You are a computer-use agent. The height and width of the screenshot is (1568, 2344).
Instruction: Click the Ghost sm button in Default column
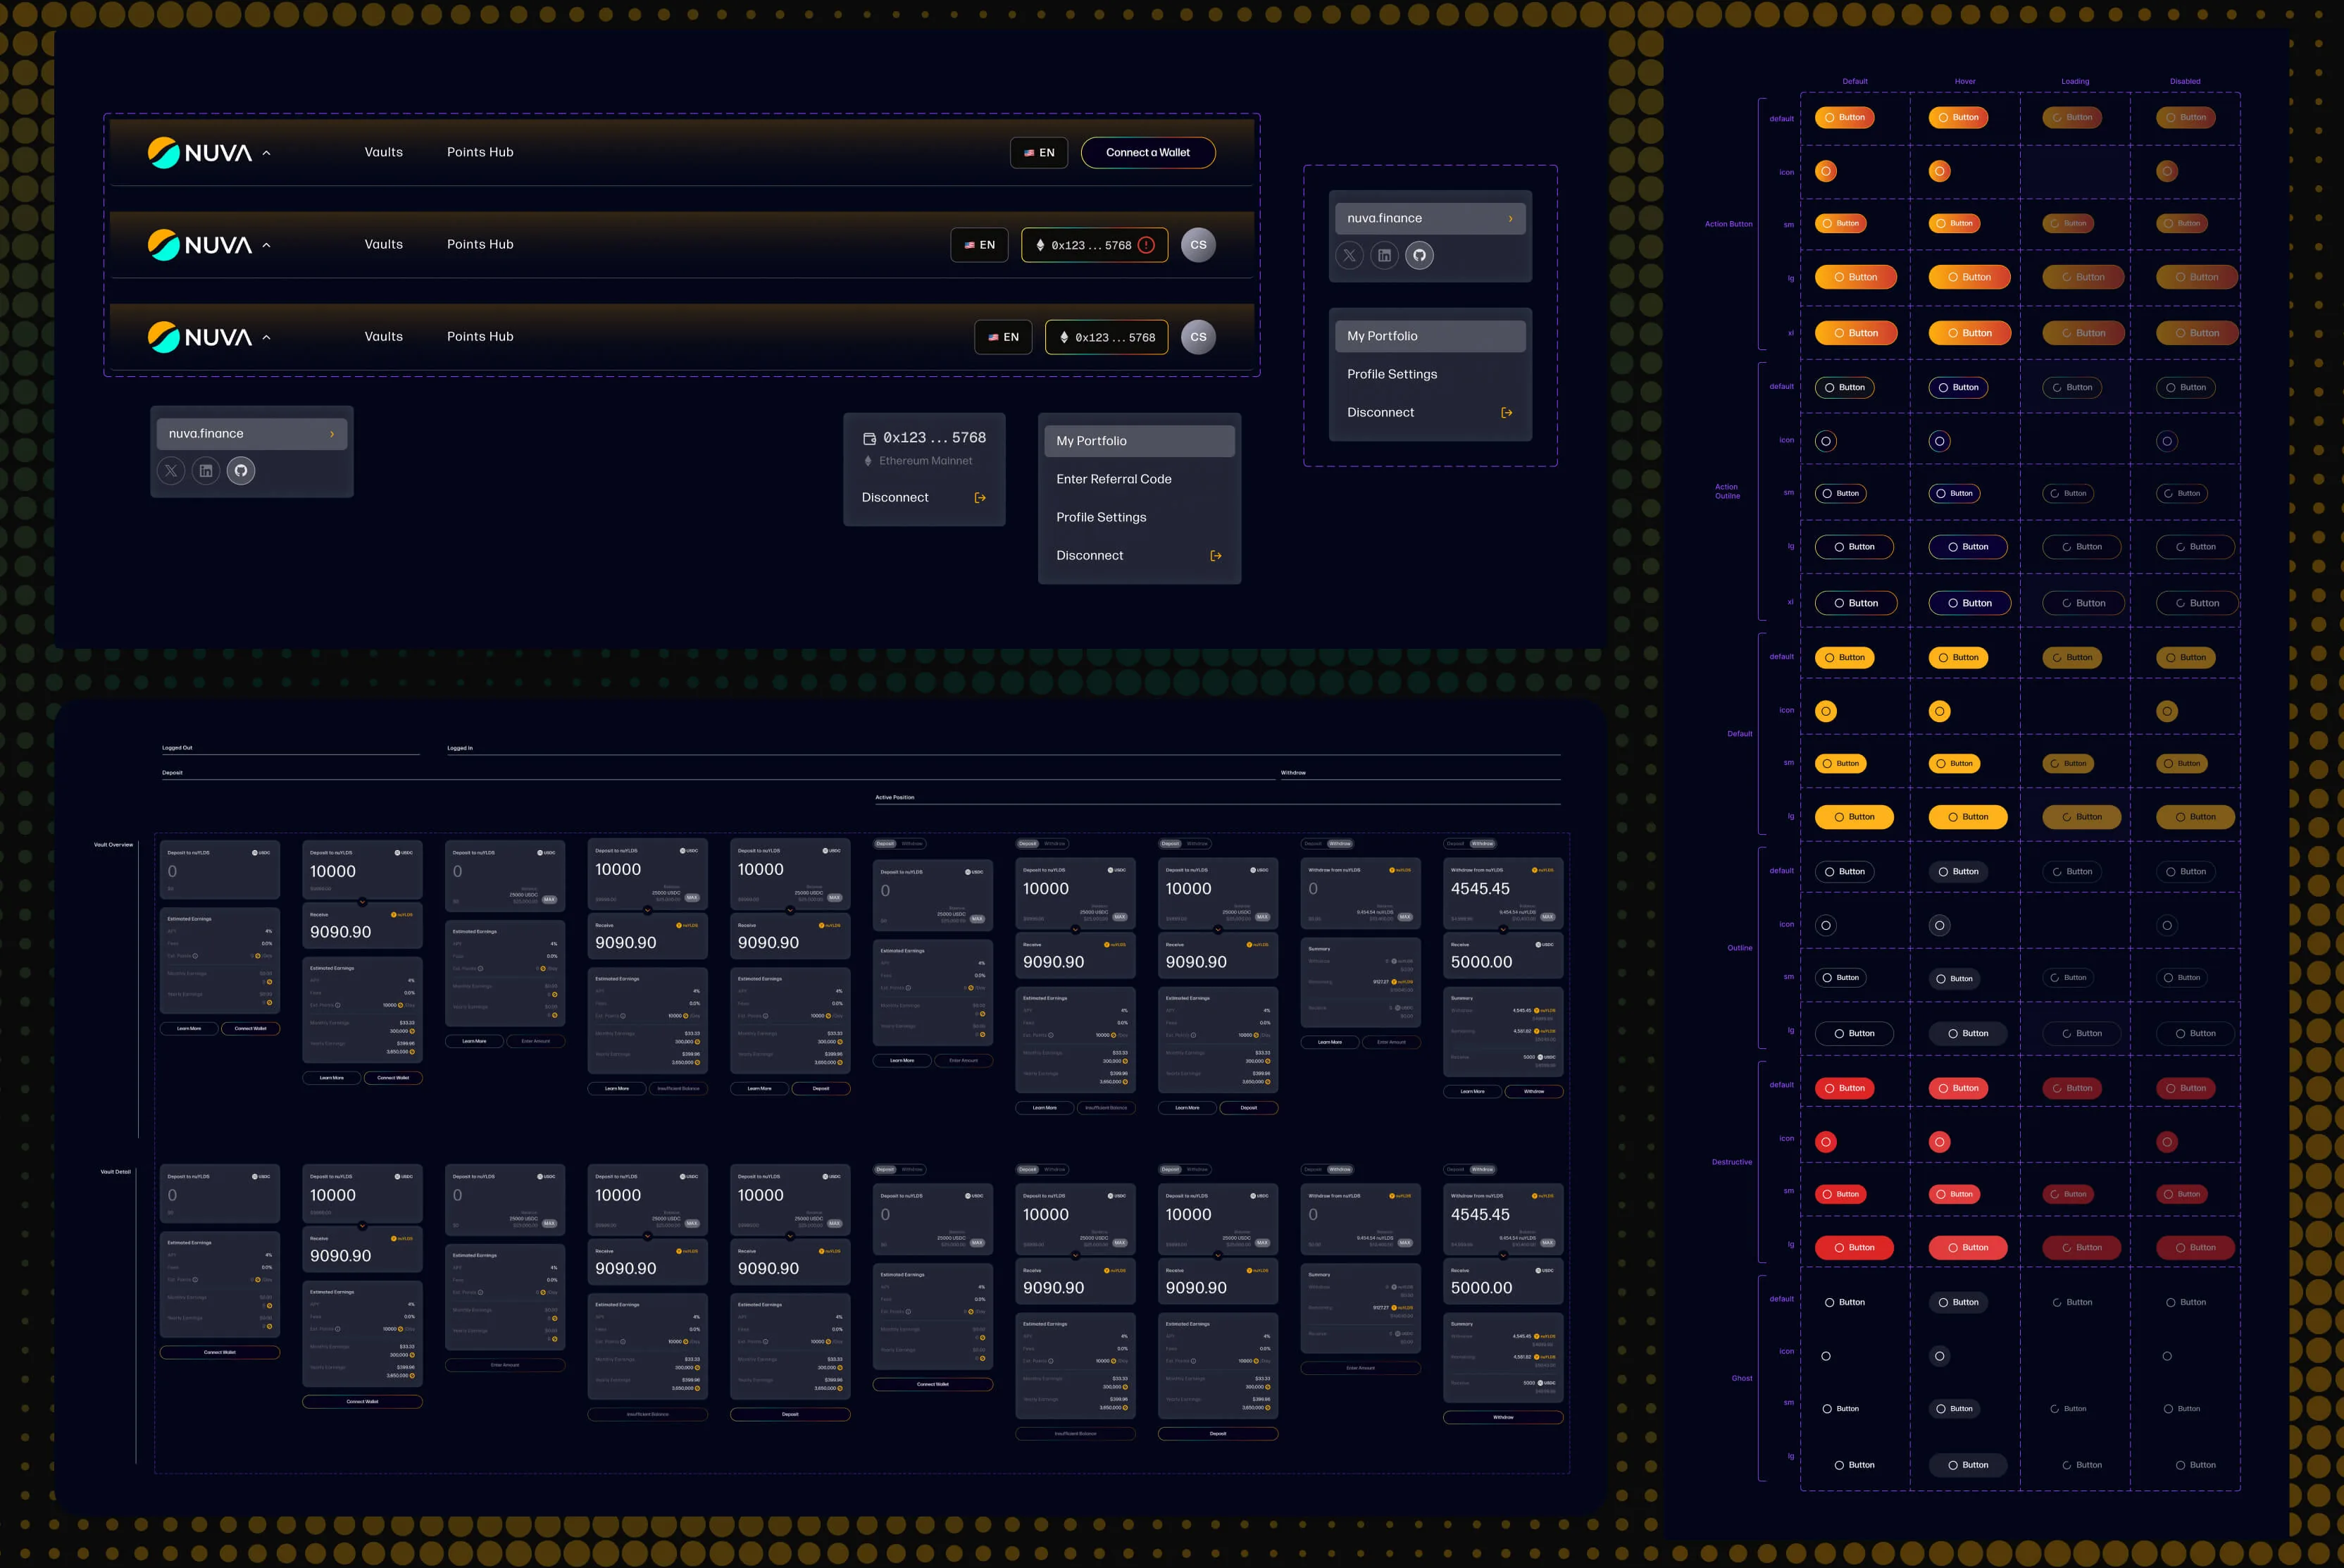1840,1409
